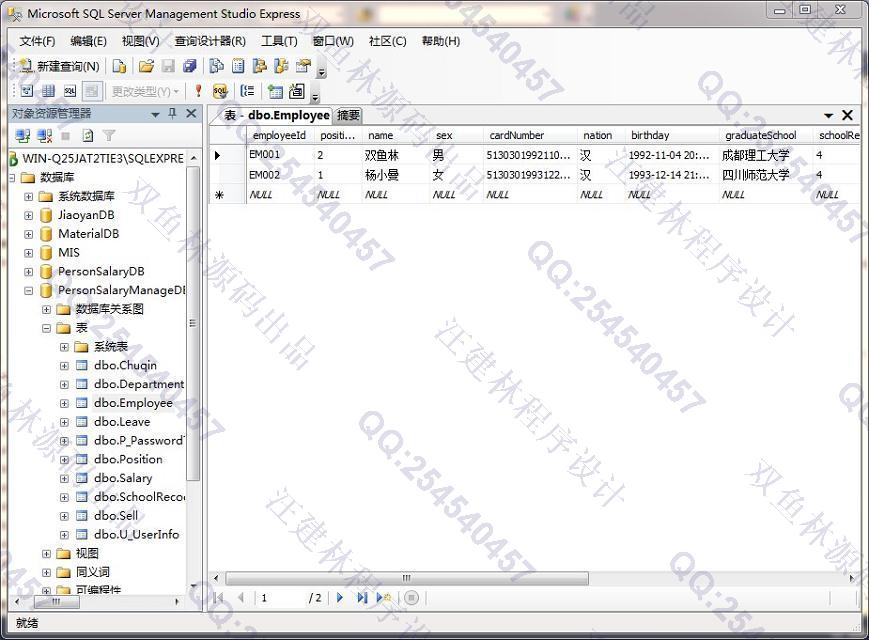
Task: Open the 编辑(E) menu
Action: (x=88, y=41)
